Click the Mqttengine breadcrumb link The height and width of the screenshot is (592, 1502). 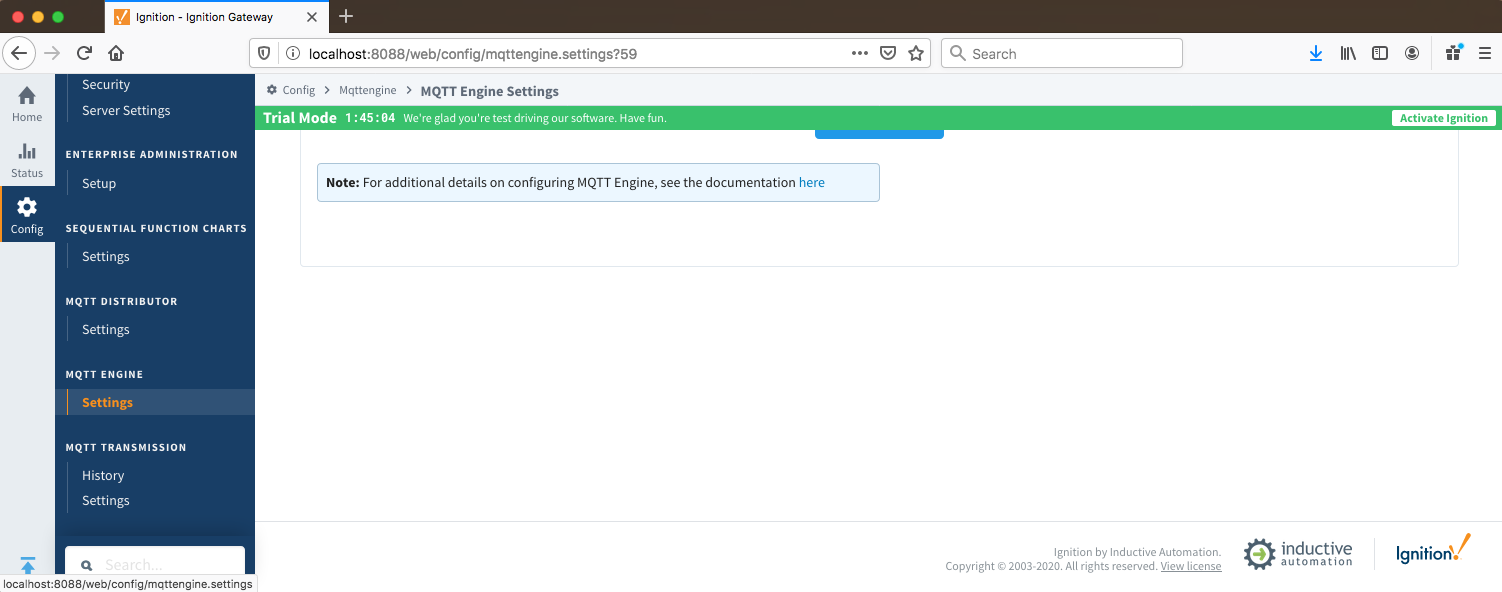coord(367,90)
